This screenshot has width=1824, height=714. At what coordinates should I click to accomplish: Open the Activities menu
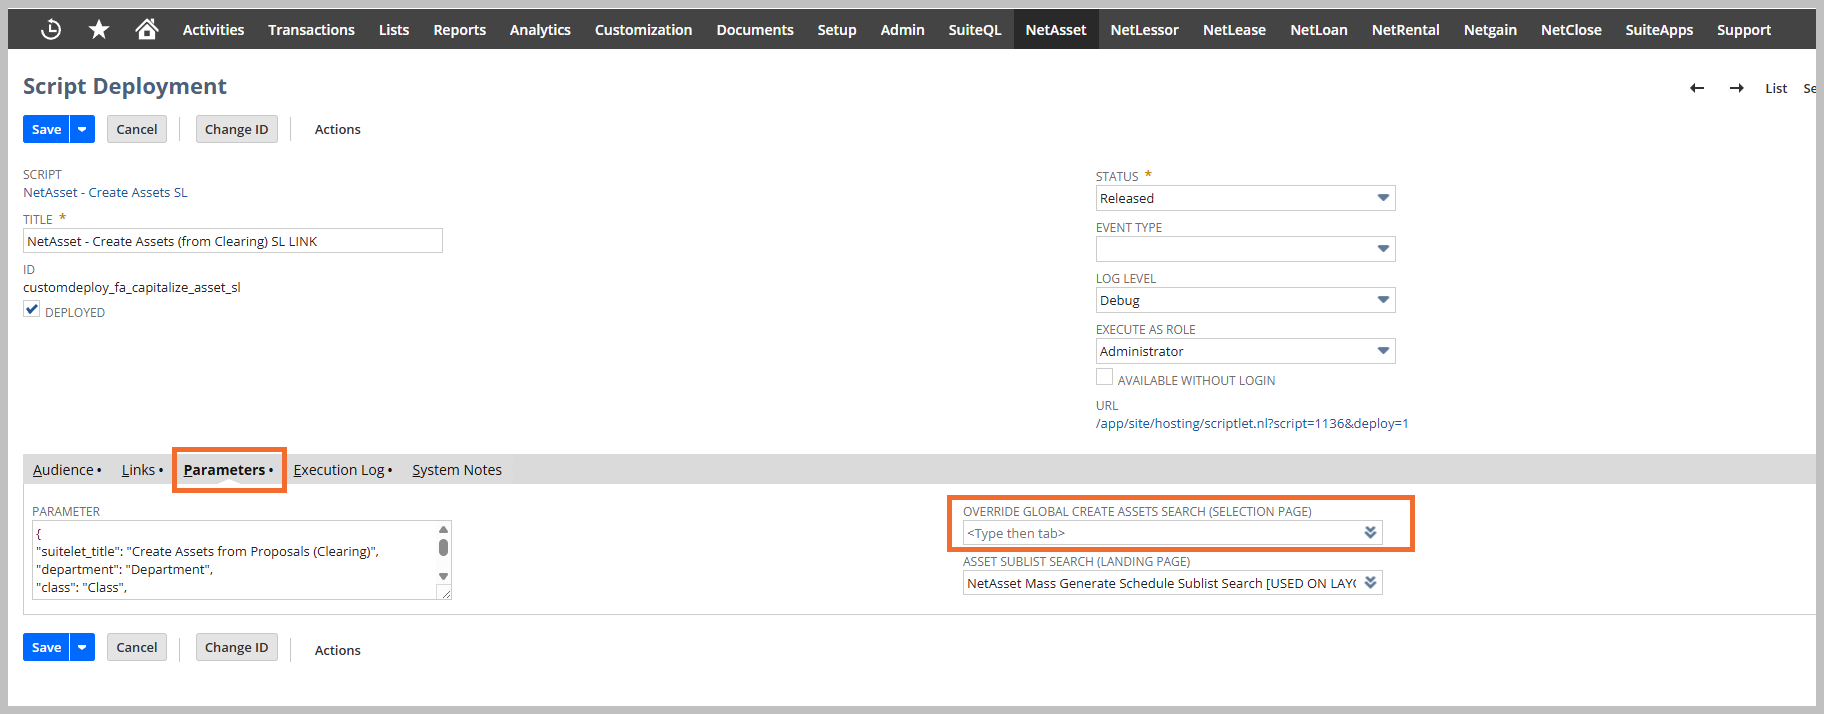click(x=213, y=30)
